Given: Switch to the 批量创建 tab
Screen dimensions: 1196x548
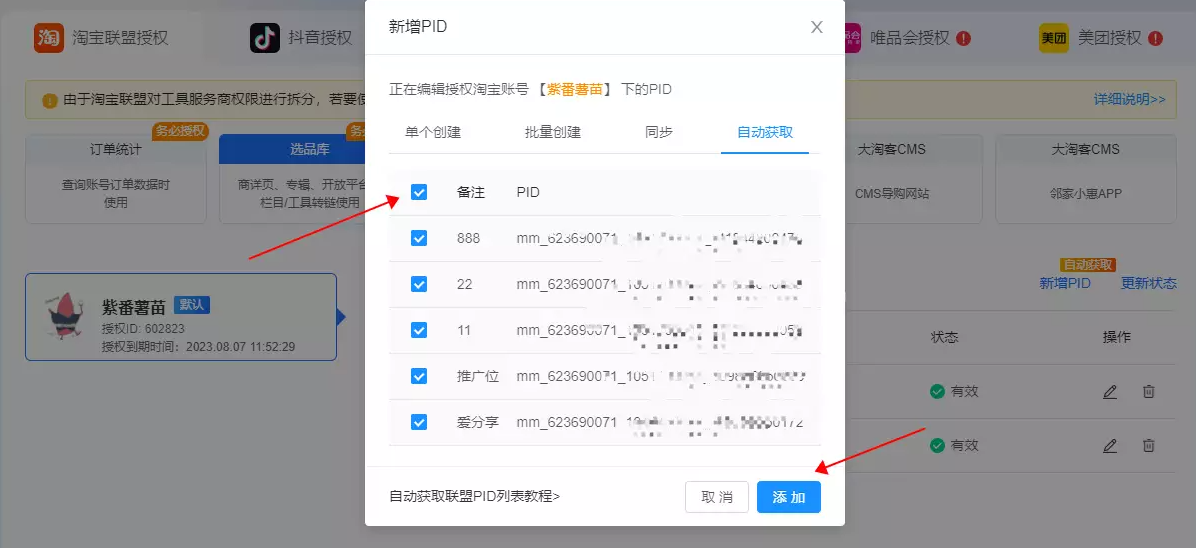Looking at the screenshot, I should [553, 132].
